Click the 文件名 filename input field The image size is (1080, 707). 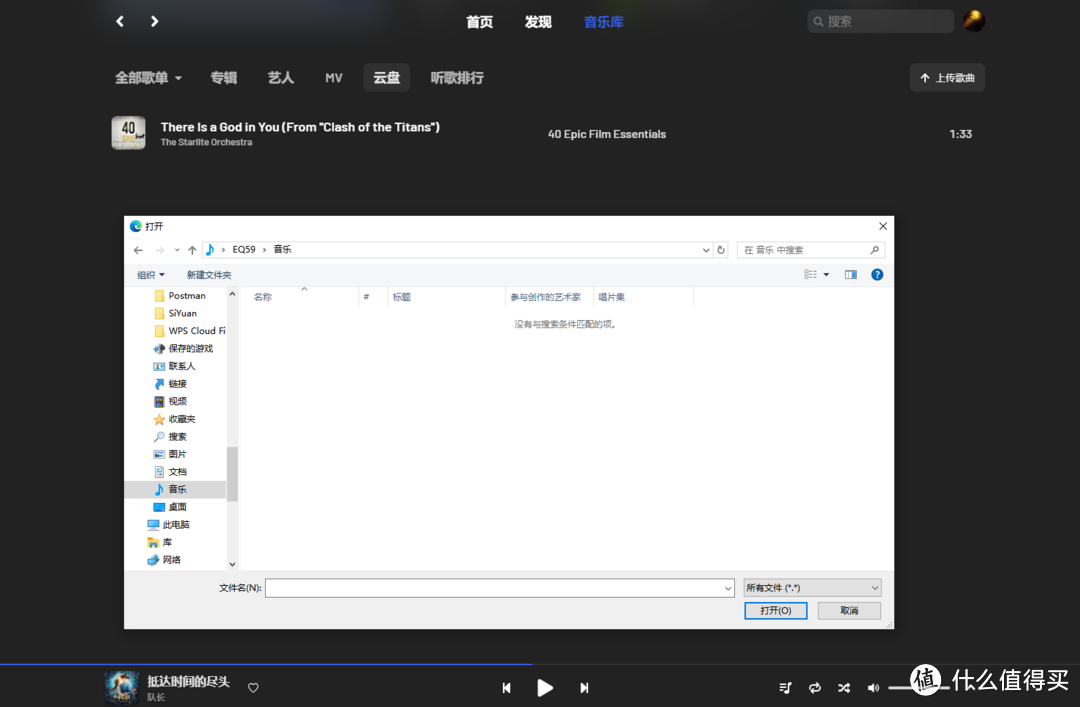[499, 588]
